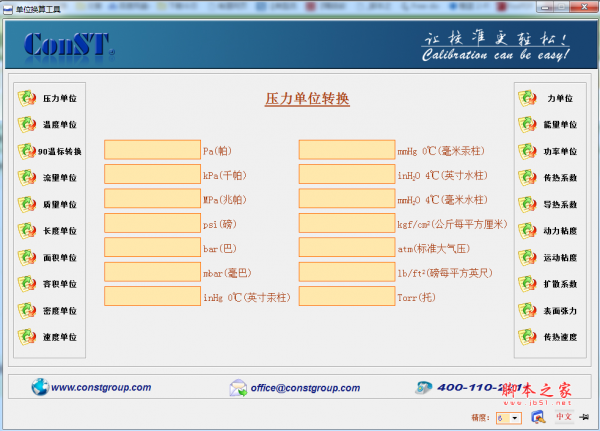Open the 传热速度 heat transfer rate converter
600x431 pixels.
[x=548, y=337]
